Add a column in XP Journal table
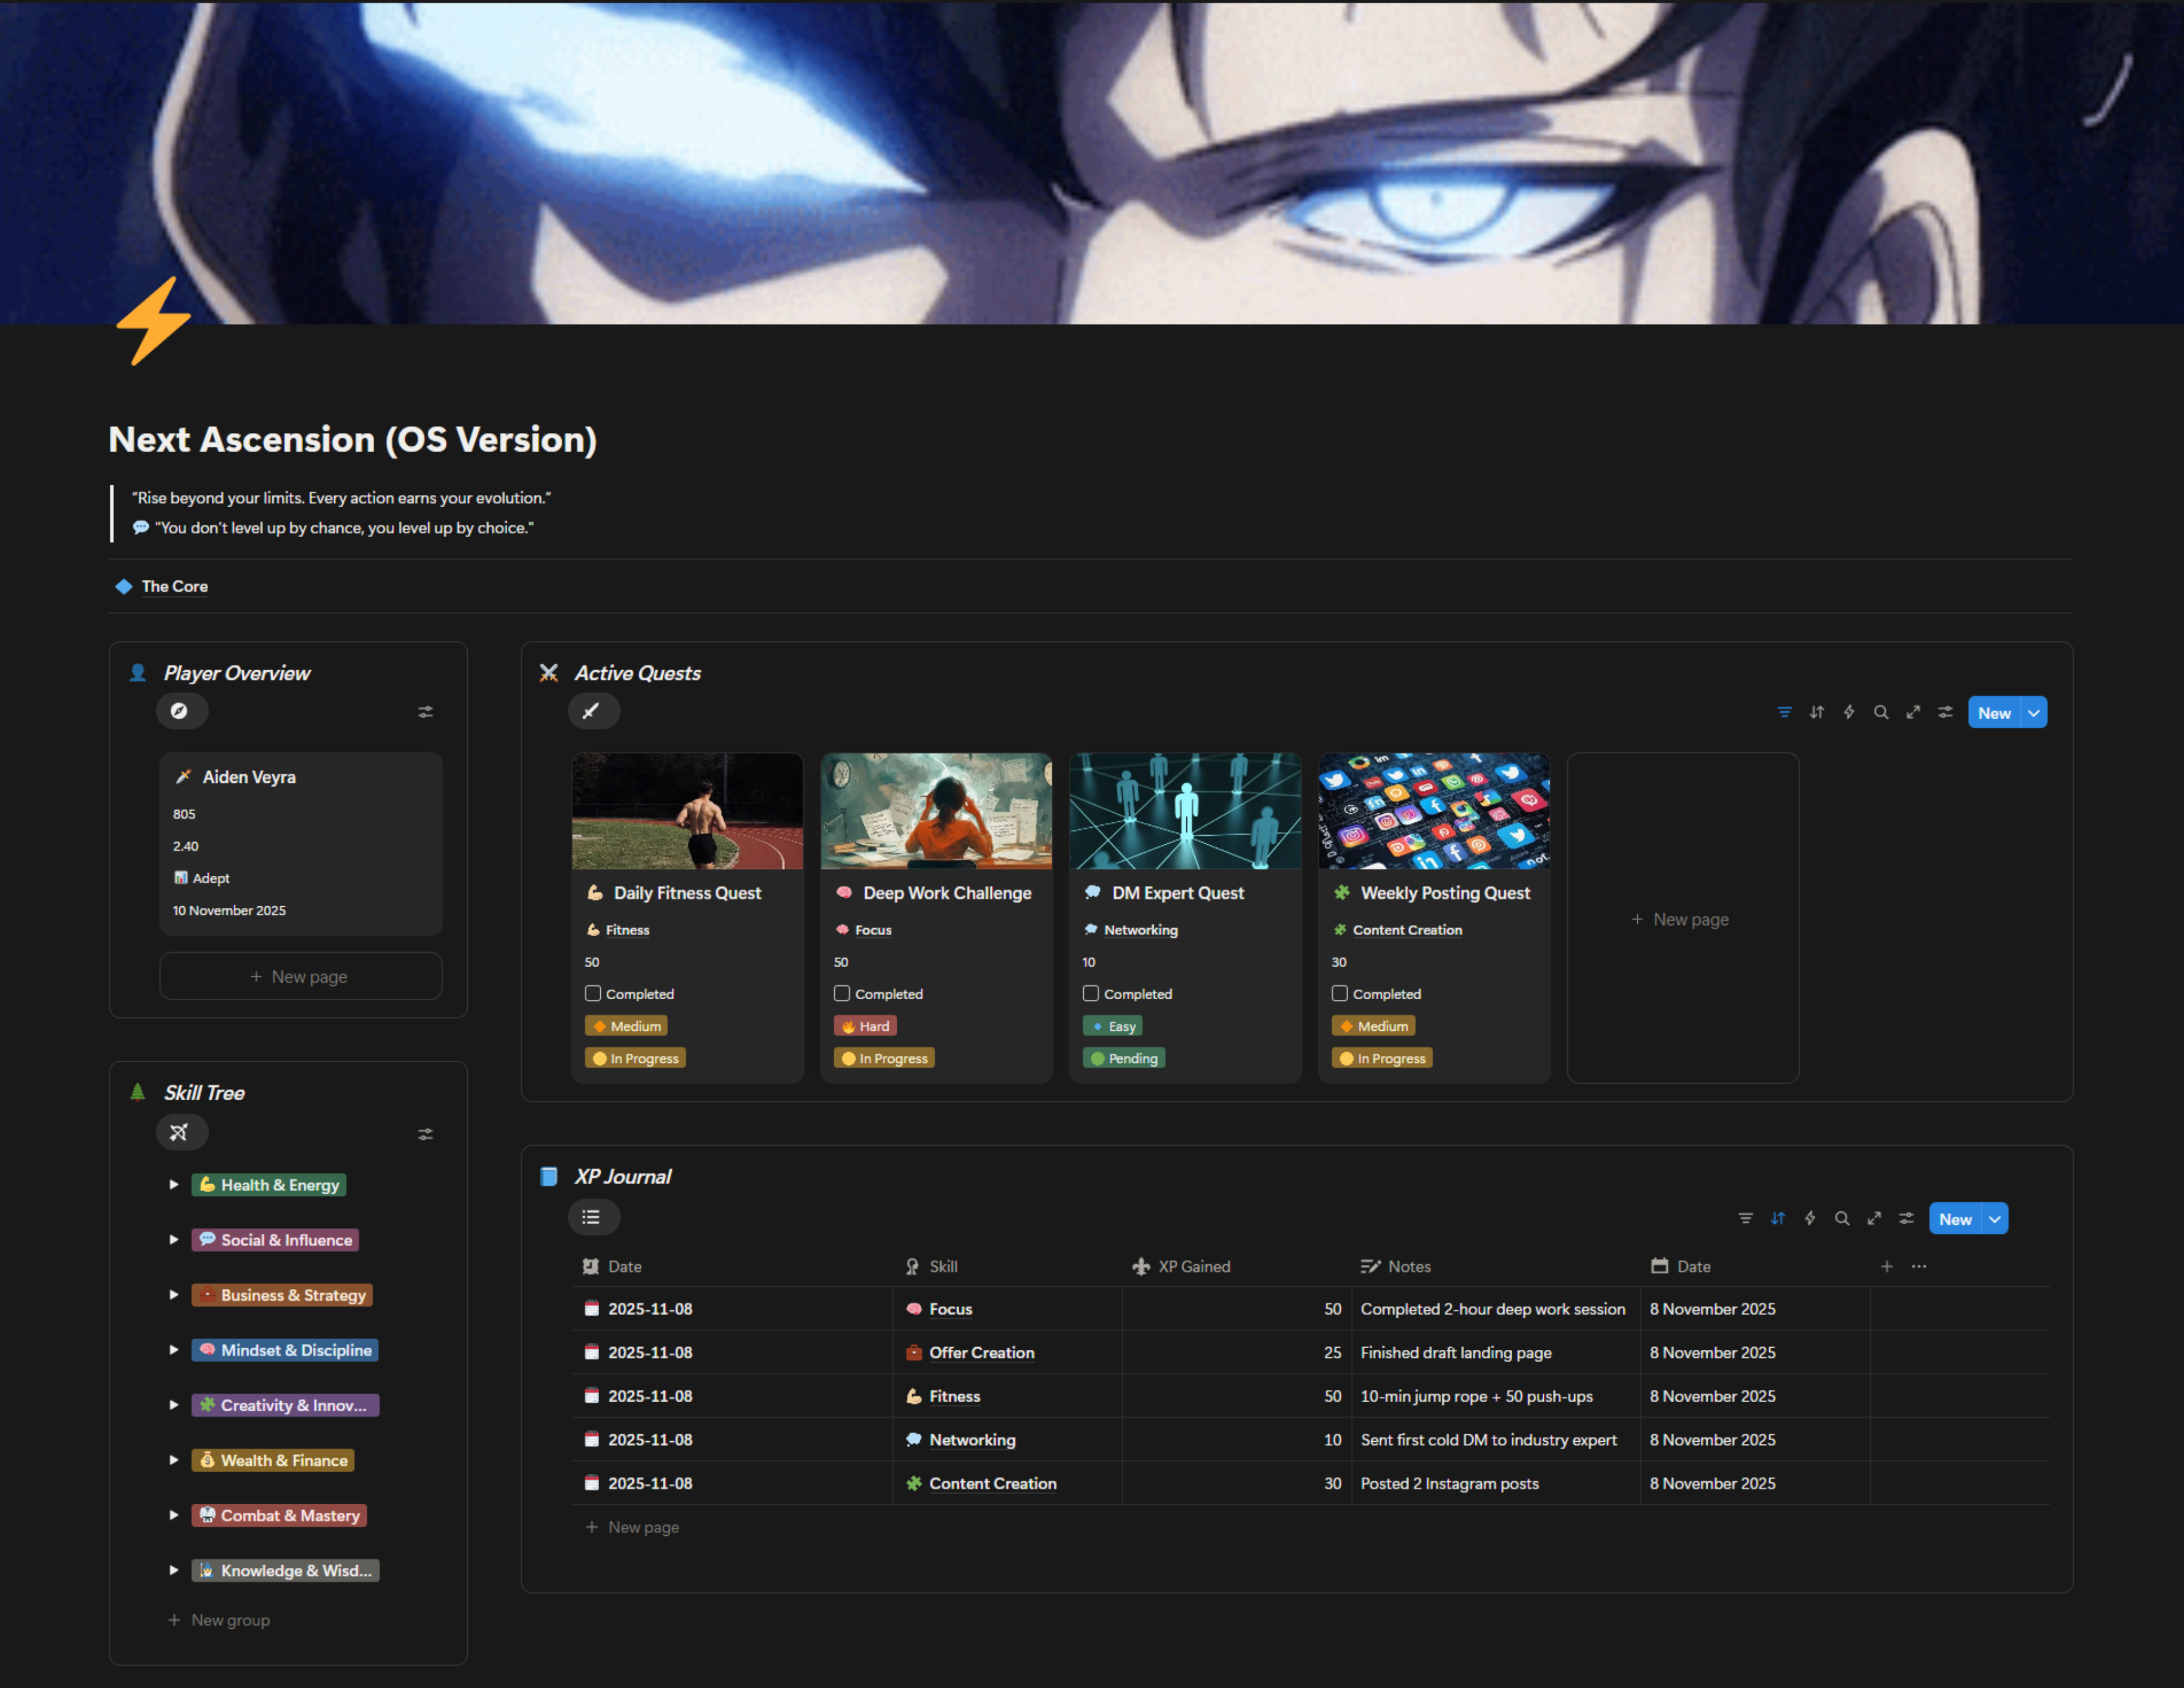2184x1688 pixels. tap(1886, 1266)
